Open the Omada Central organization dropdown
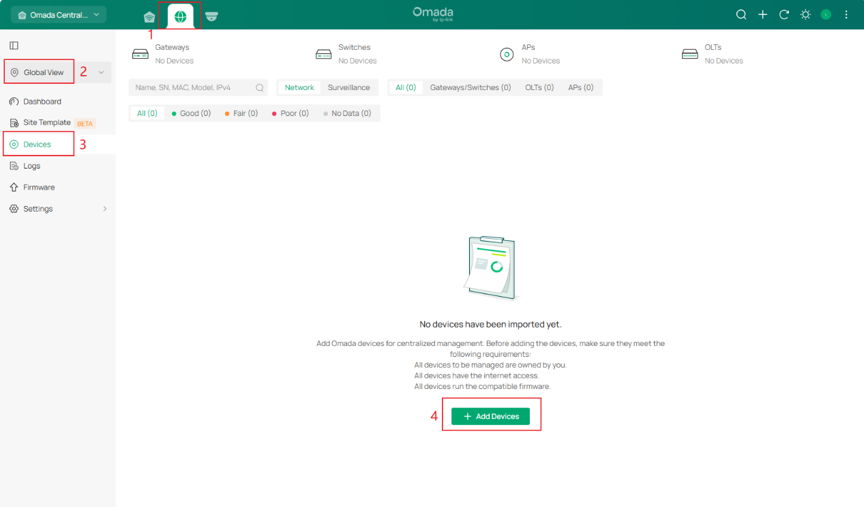 [x=58, y=15]
